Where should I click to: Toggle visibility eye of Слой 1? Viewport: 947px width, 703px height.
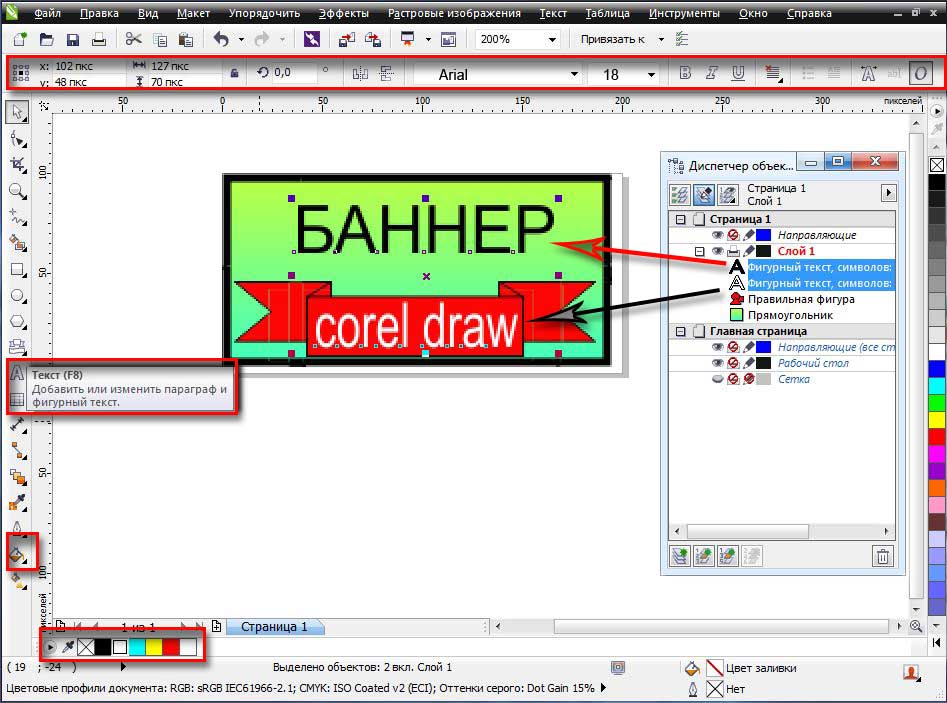(717, 251)
